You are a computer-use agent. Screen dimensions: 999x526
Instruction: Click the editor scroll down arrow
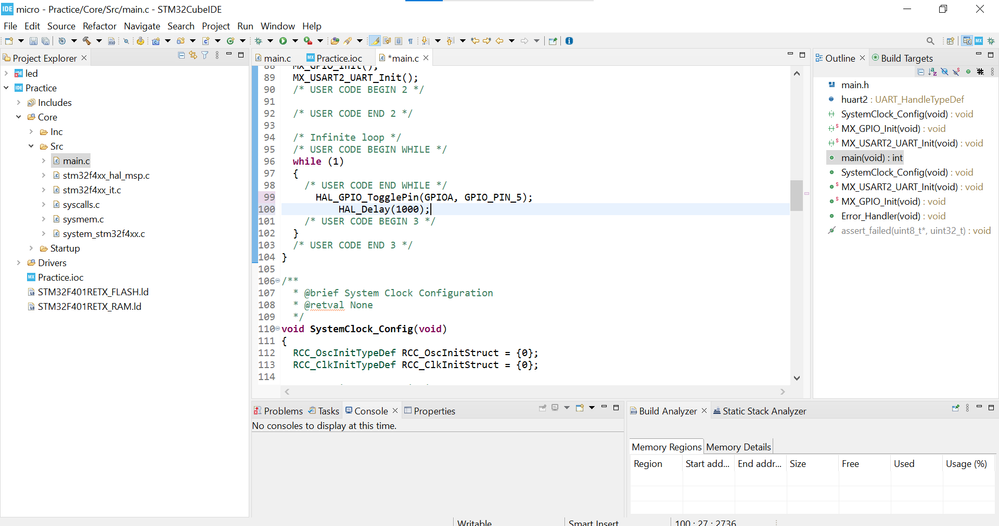click(x=796, y=378)
